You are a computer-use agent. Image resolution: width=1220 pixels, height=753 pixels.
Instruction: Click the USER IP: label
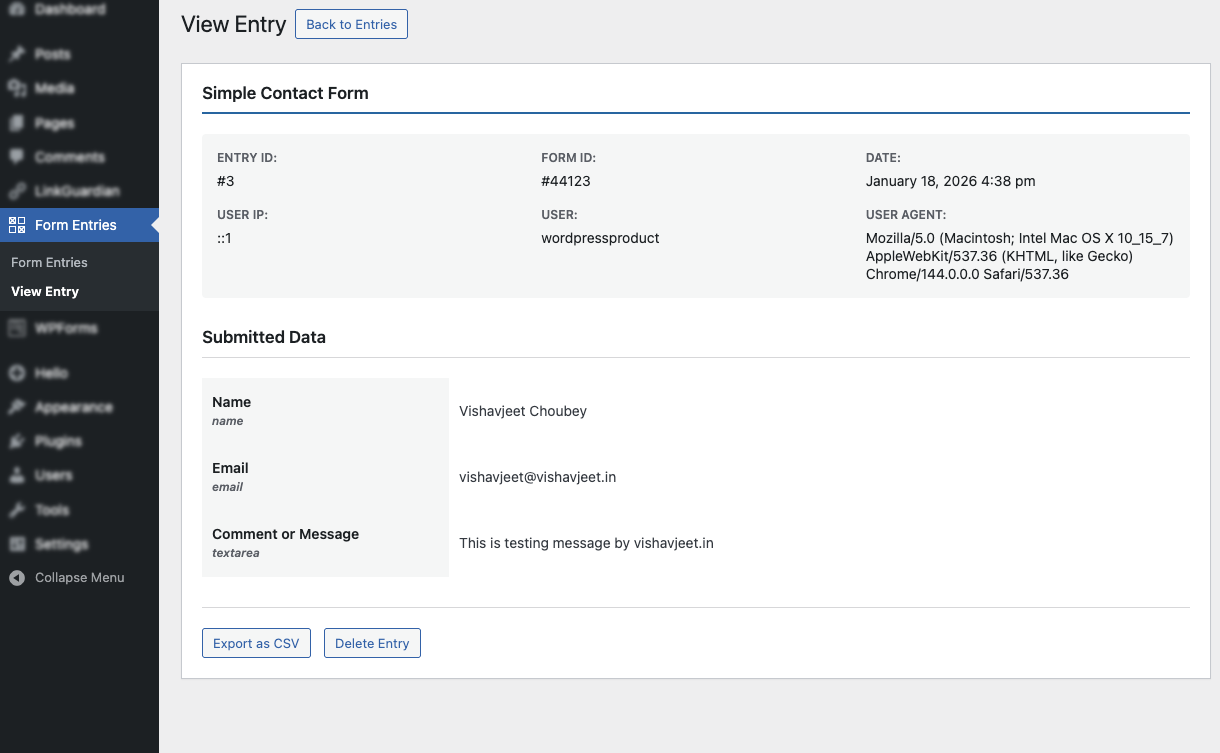coord(242,215)
